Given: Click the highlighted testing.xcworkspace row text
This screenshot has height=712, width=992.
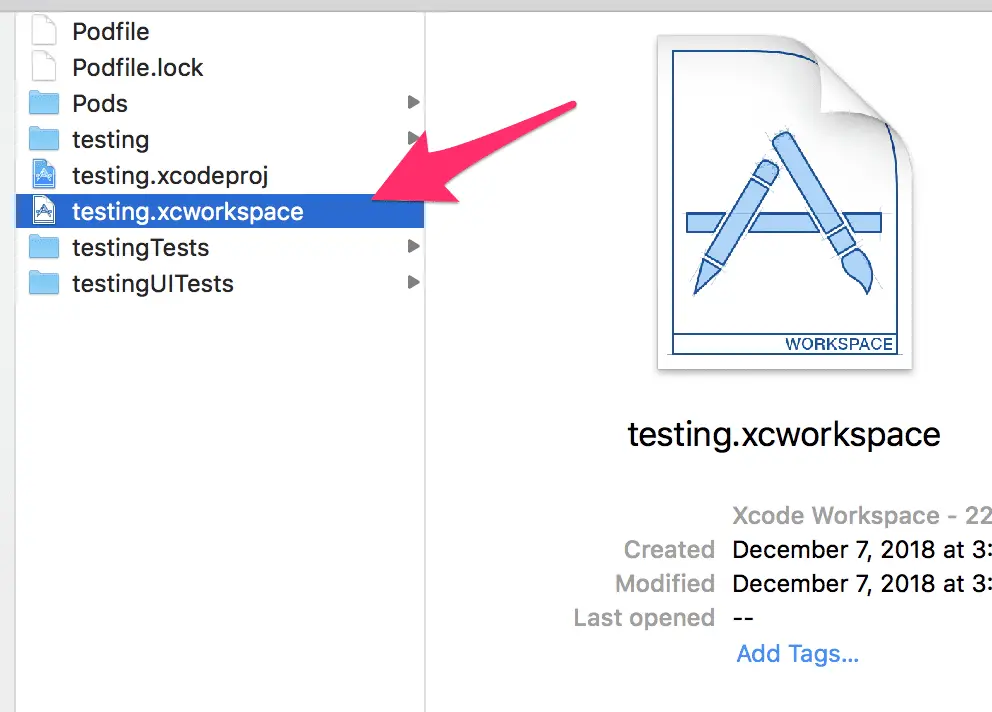Looking at the screenshot, I should click(188, 212).
